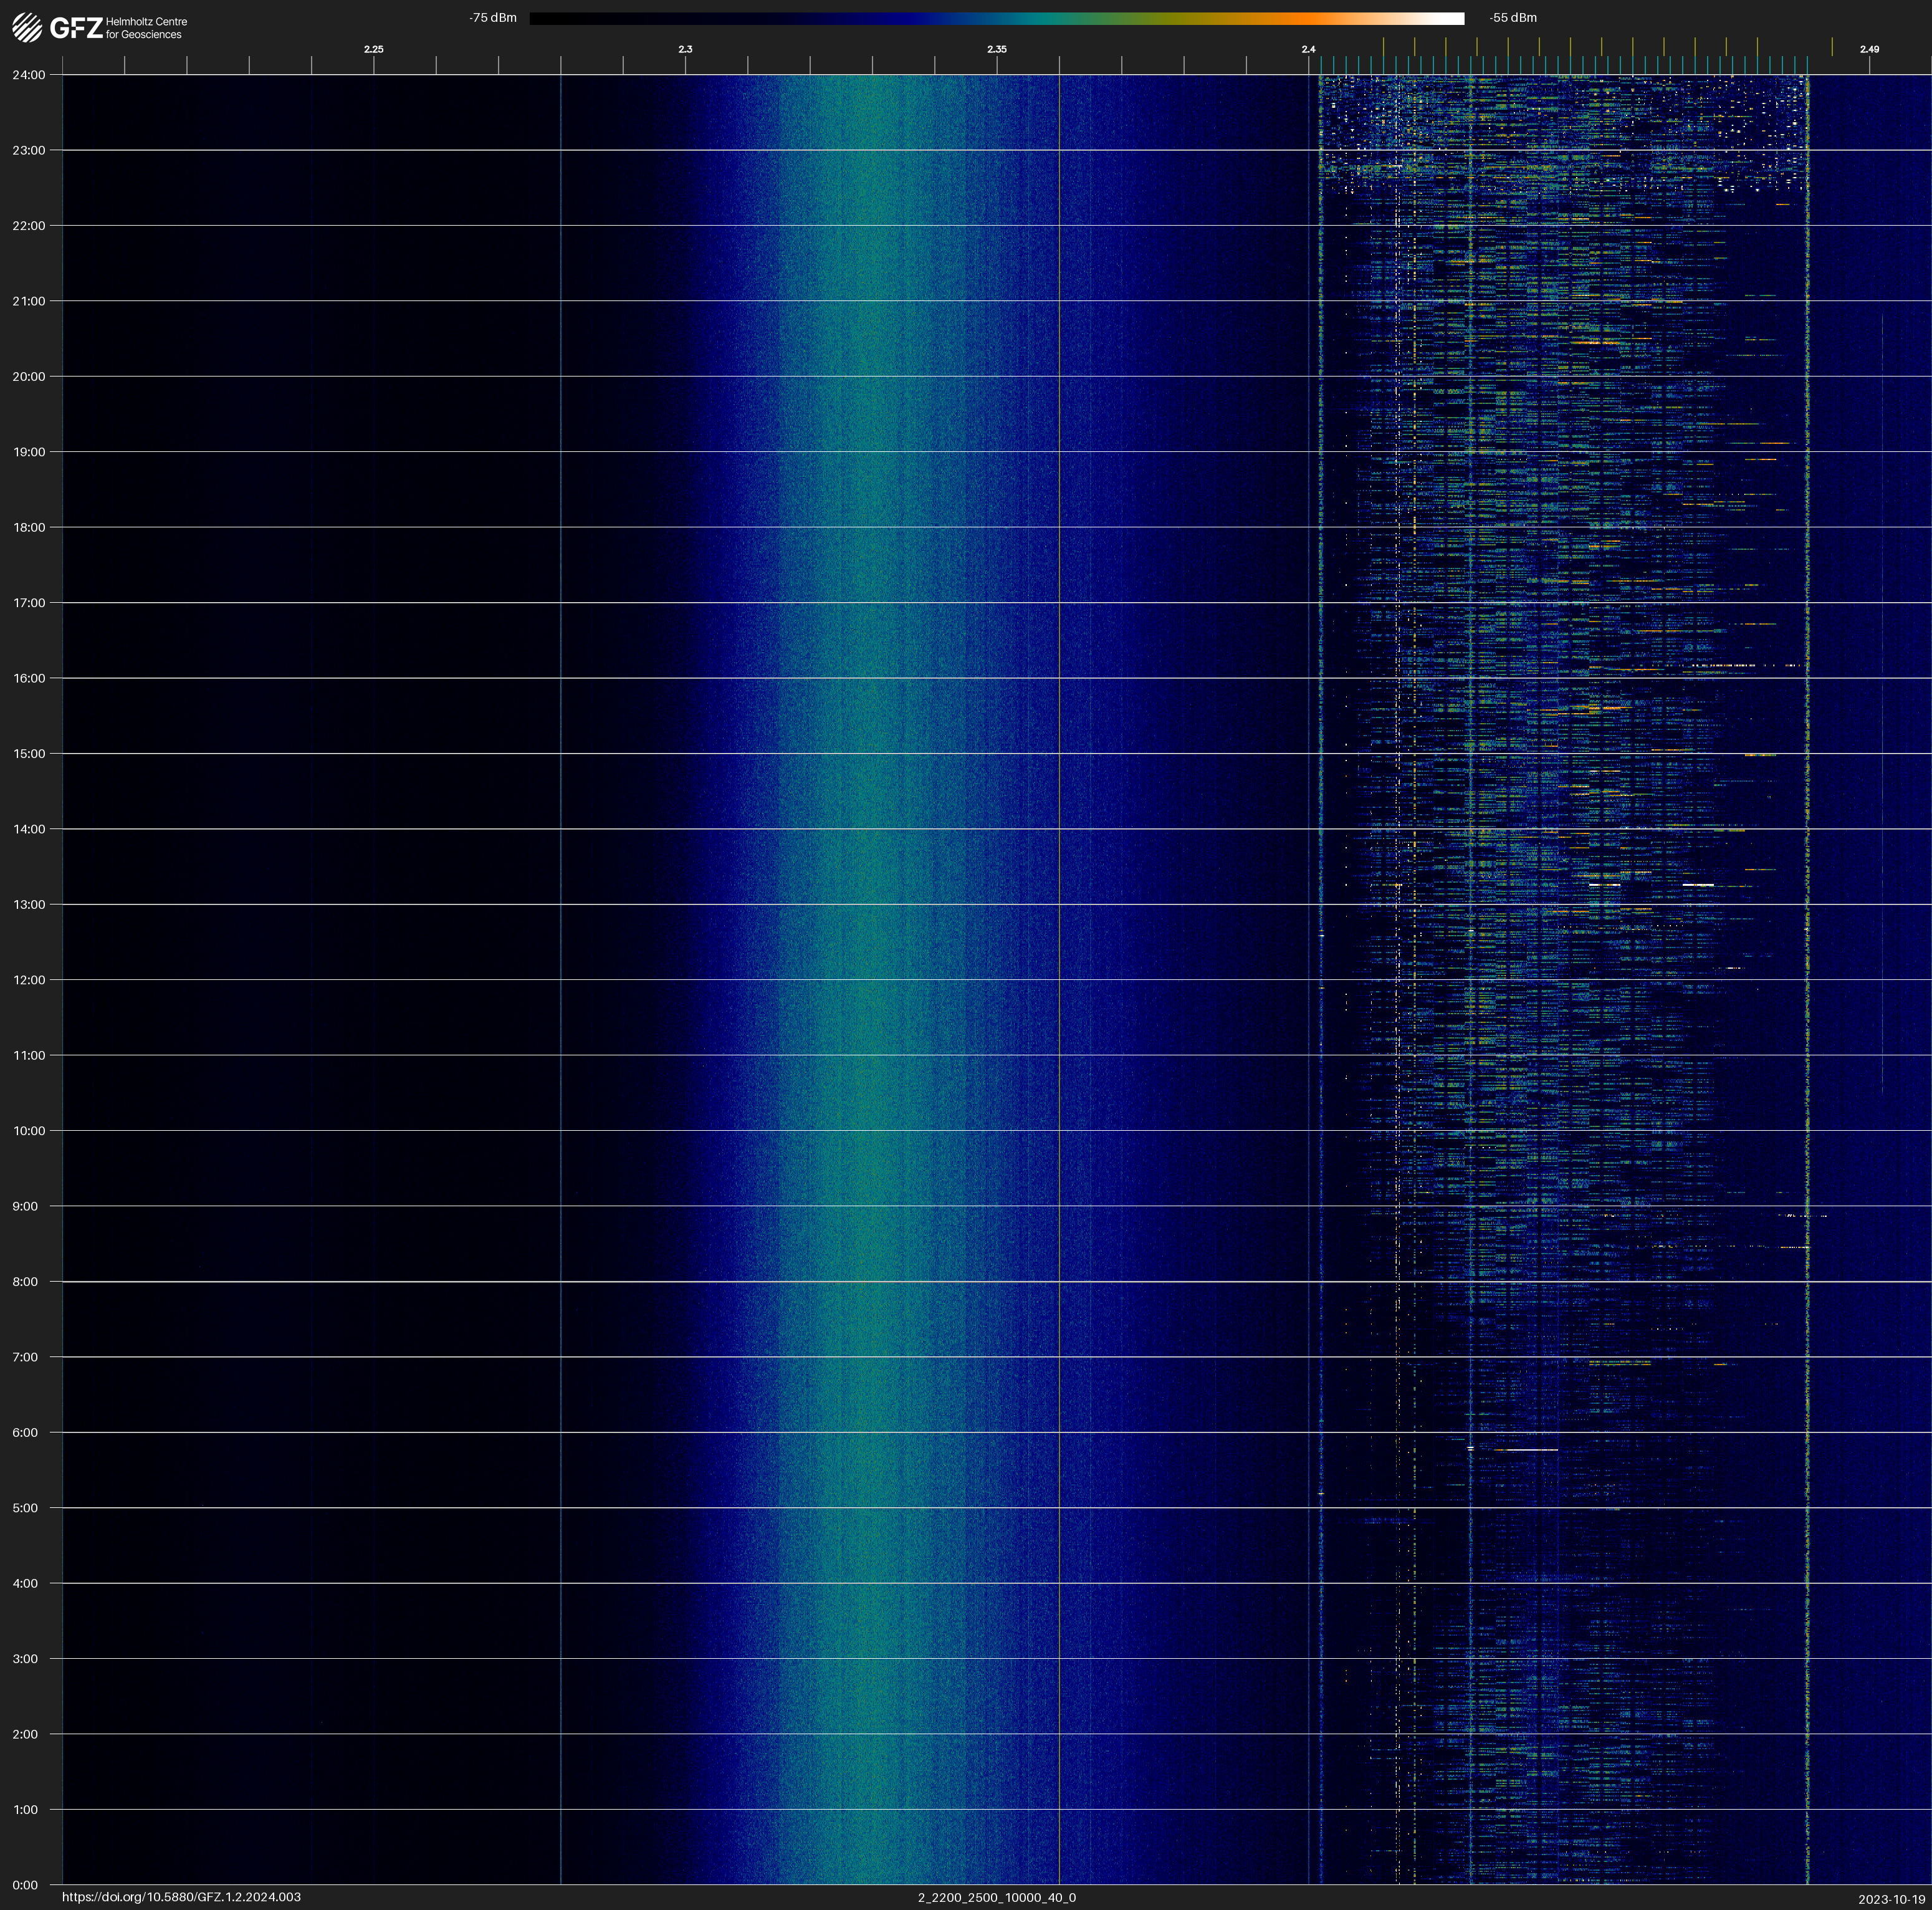Viewport: 1932px width, 1910px height.
Task: Select the 18:00 time axis label
Action: (29, 527)
